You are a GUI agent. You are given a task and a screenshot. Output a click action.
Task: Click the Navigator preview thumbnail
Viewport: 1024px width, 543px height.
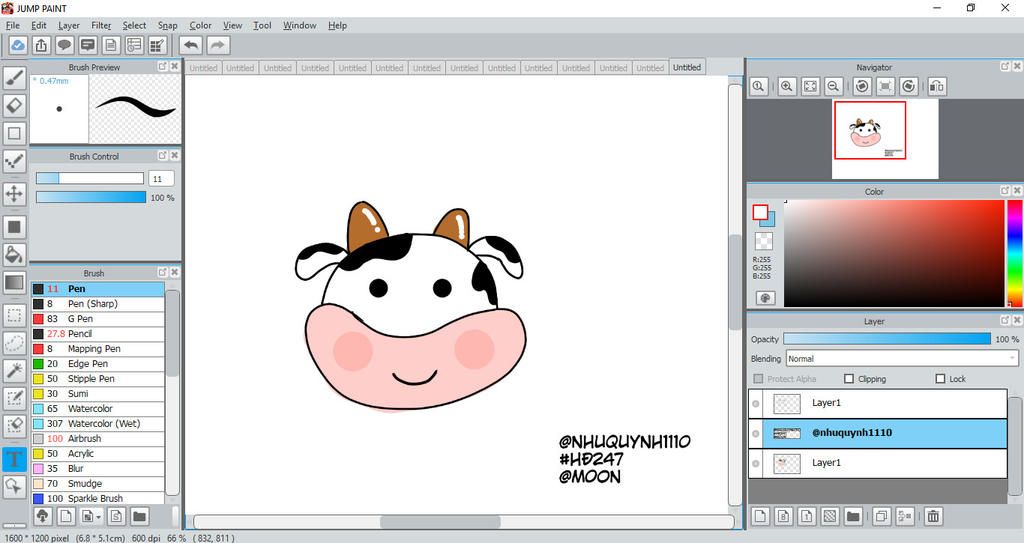point(885,139)
